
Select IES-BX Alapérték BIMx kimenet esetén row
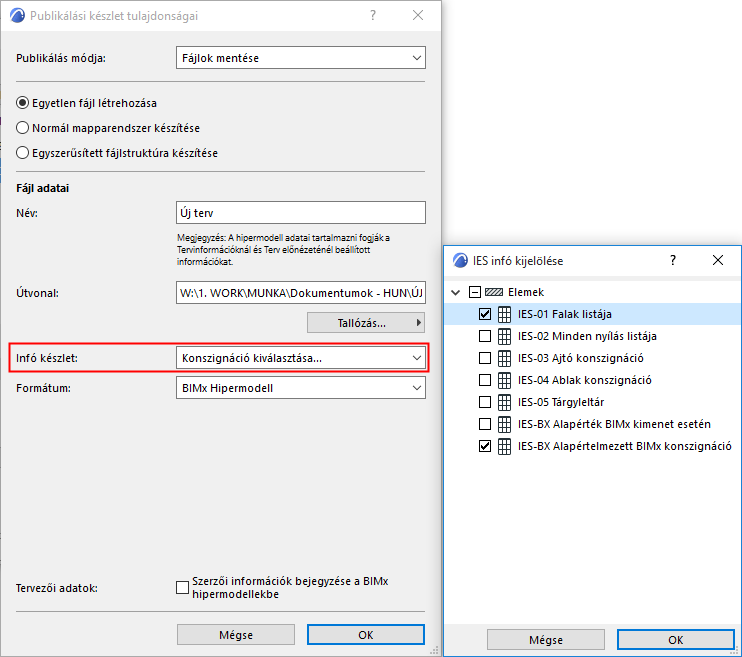pos(592,424)
